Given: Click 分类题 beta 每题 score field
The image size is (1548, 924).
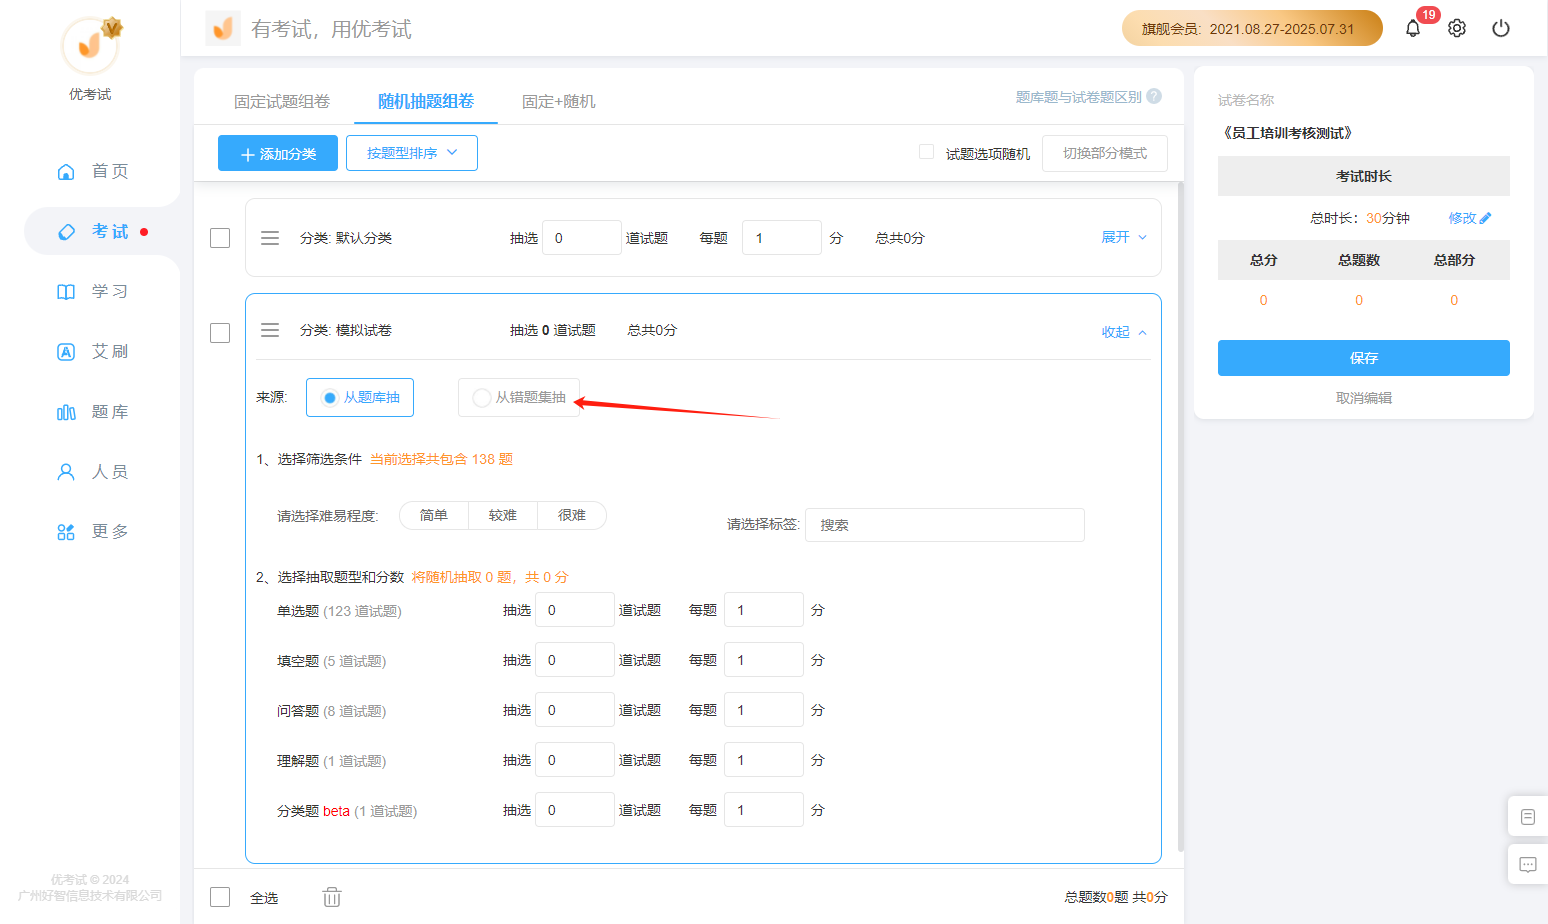Looking at the screenshot, I should pyautogui.click(x=764, y=810).
